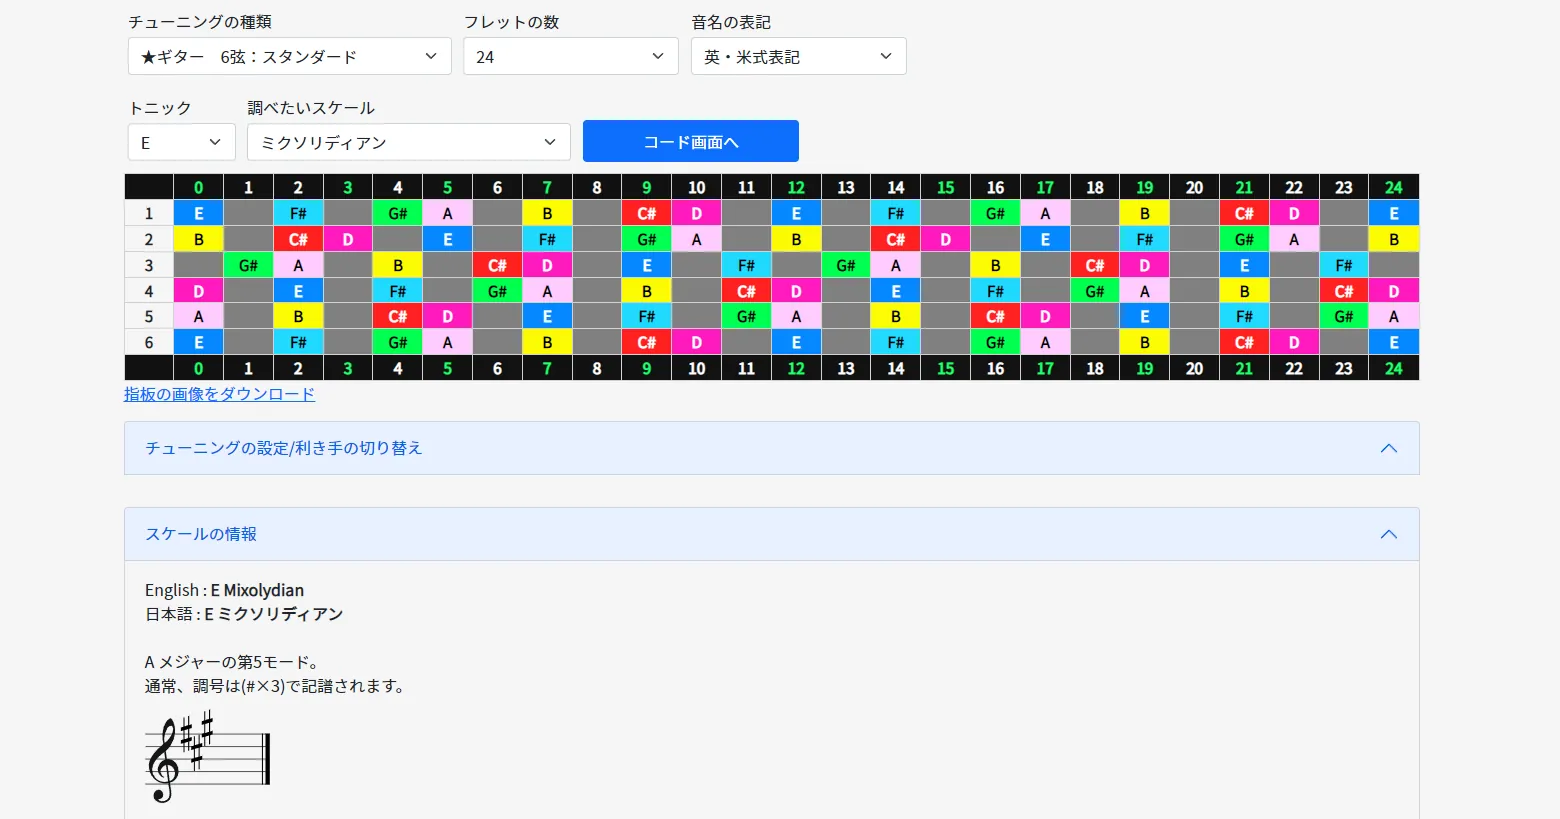Screen dimensions: 1560x819
Task: Click the コード画面へ button
Action: (x=690, y=141)
